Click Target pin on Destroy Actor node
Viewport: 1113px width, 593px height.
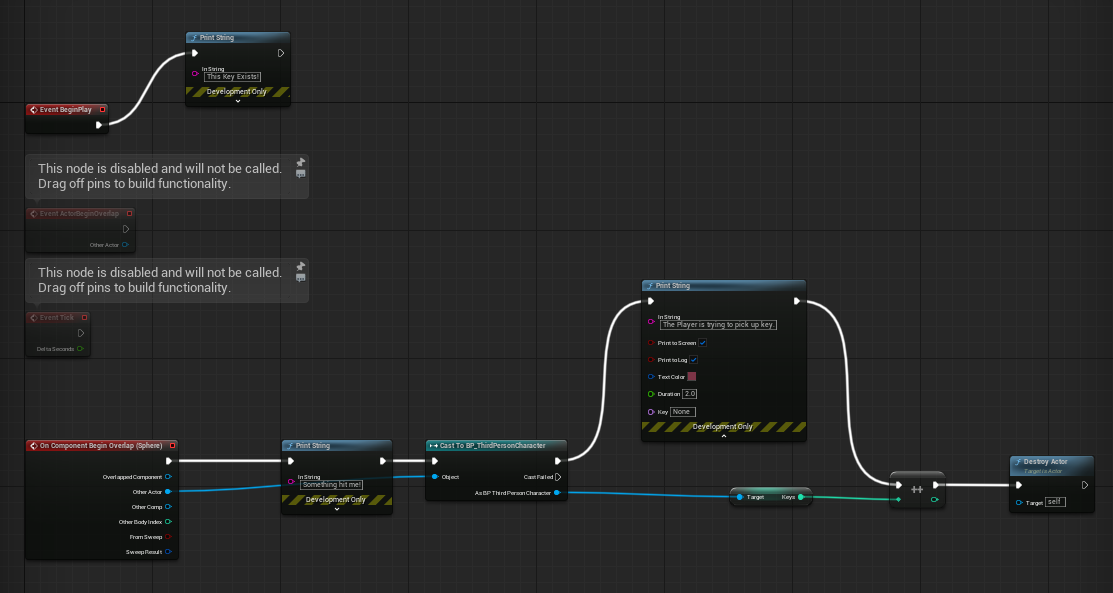click(x=1019, y=503)
